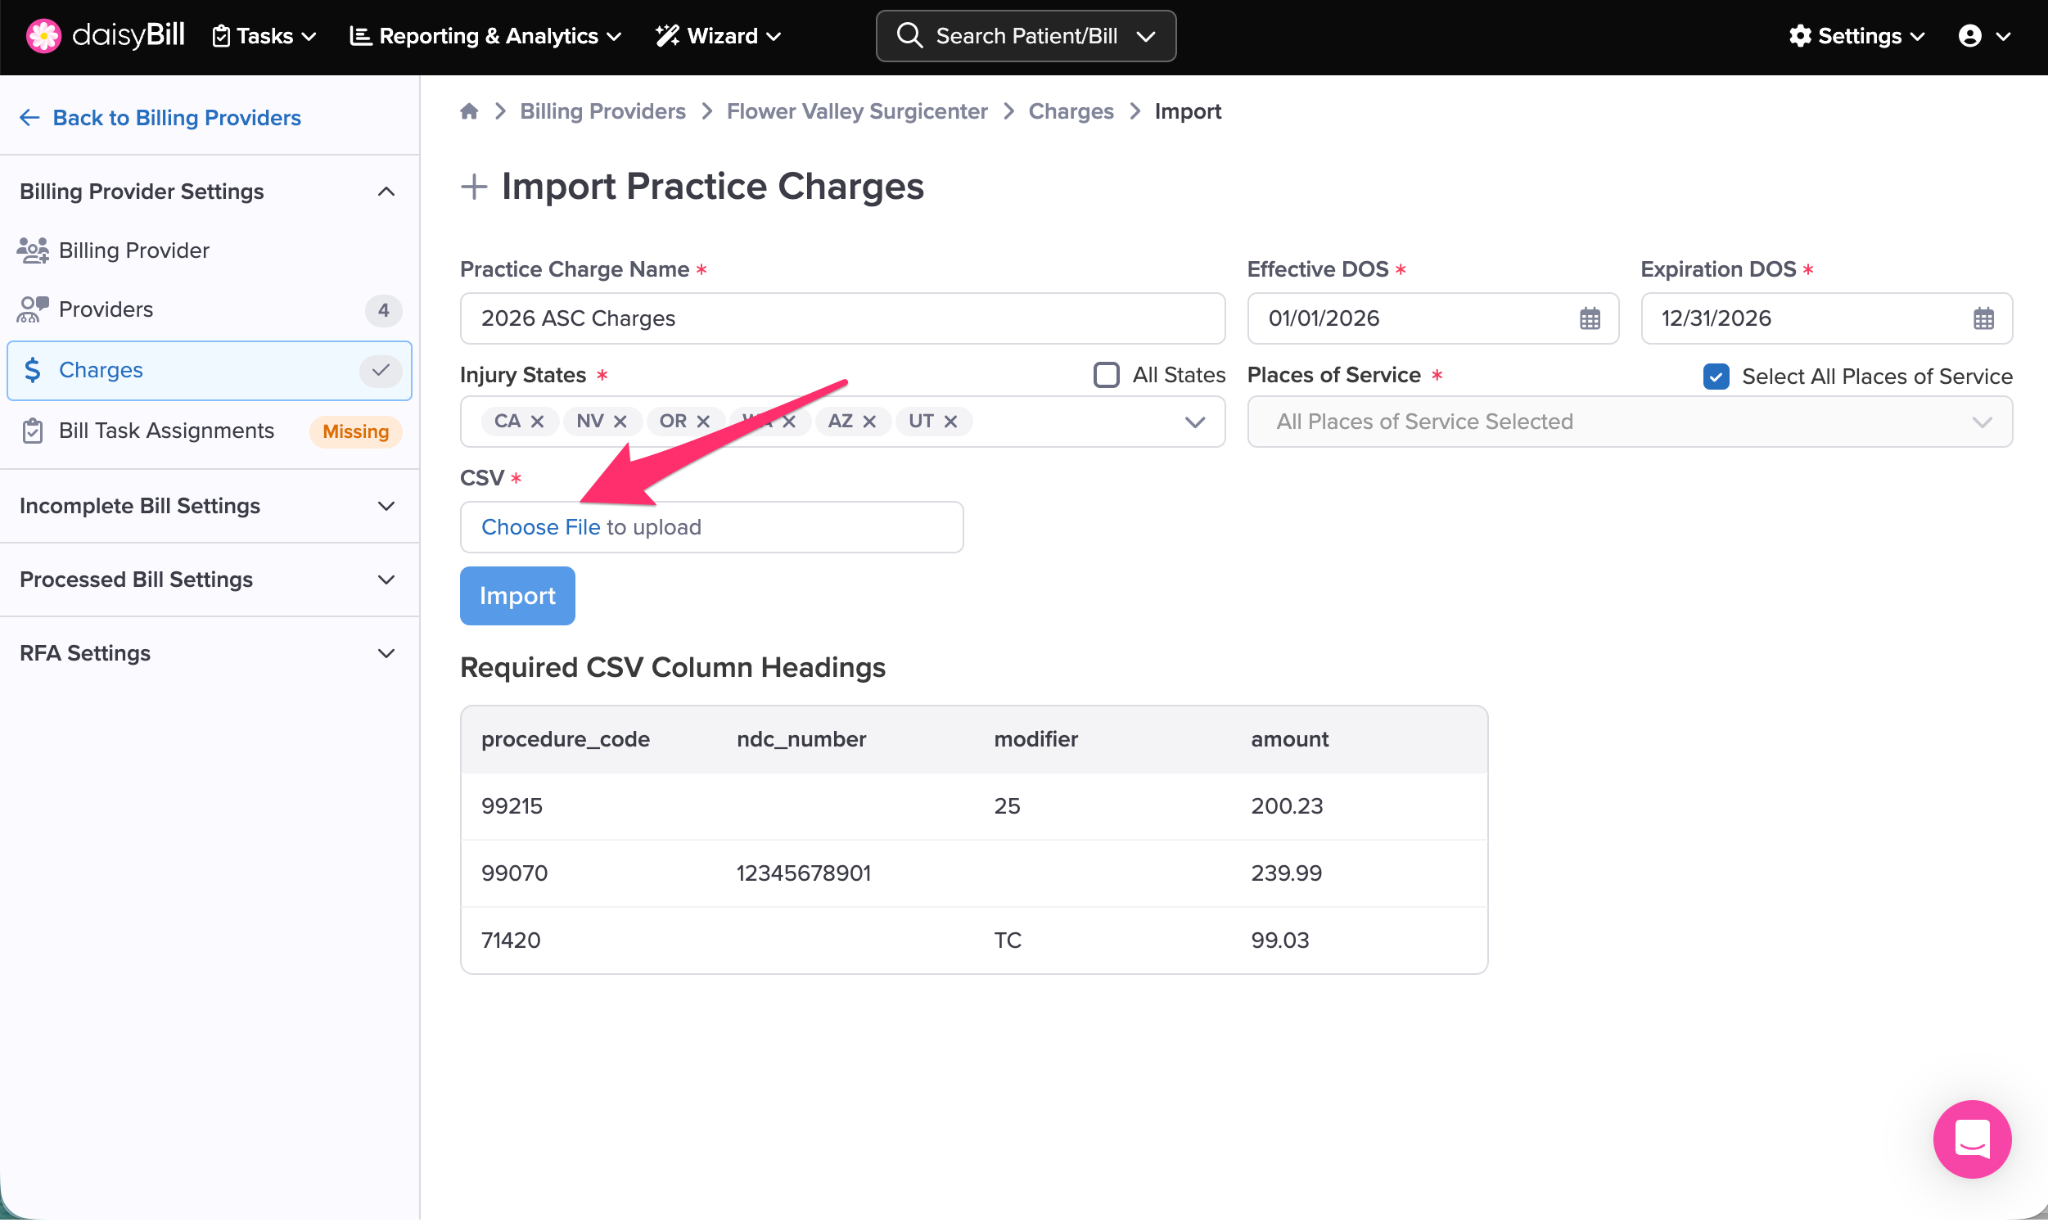Uncheck Select All Places of Service

coord(1716,376)
